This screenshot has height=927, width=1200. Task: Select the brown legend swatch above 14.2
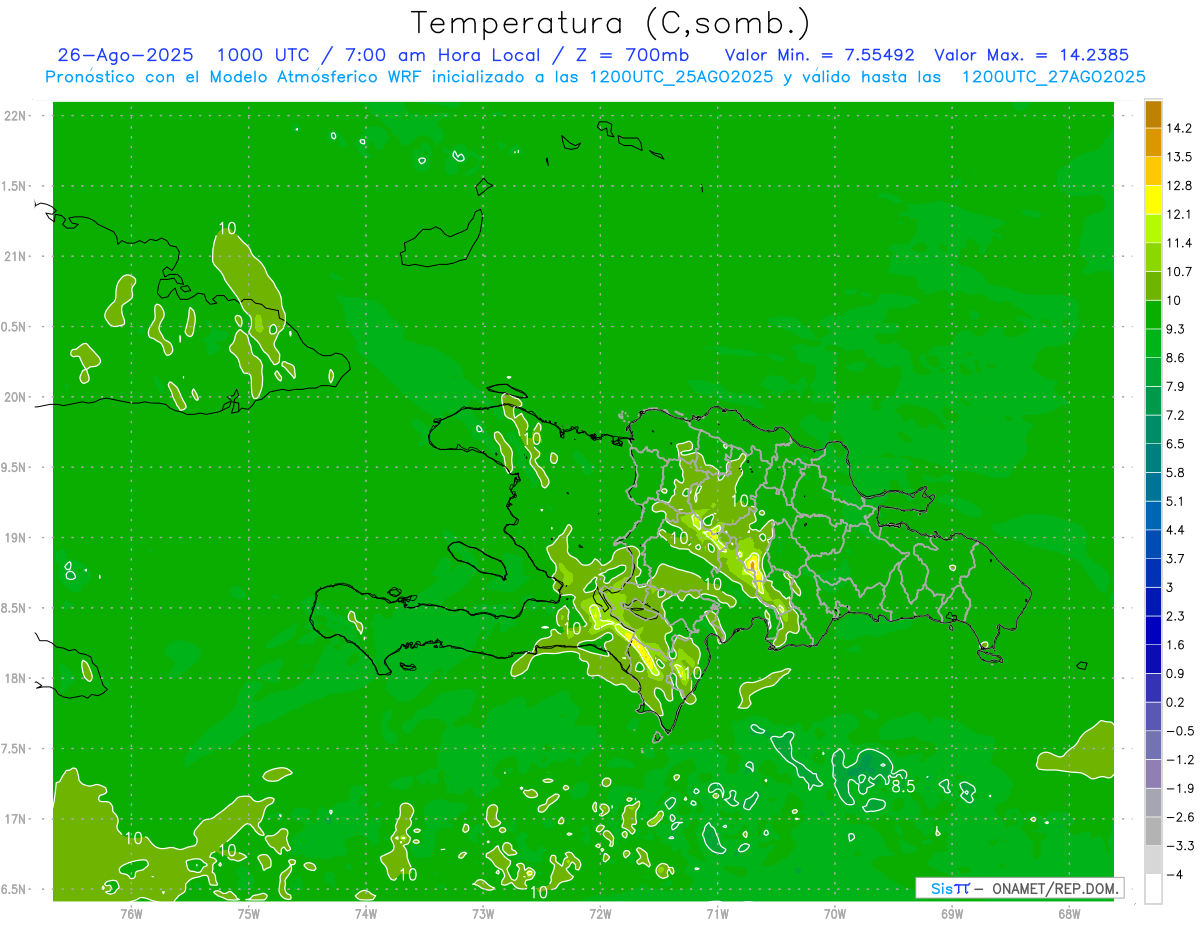pyautogui.click(x=1153, y=114)
